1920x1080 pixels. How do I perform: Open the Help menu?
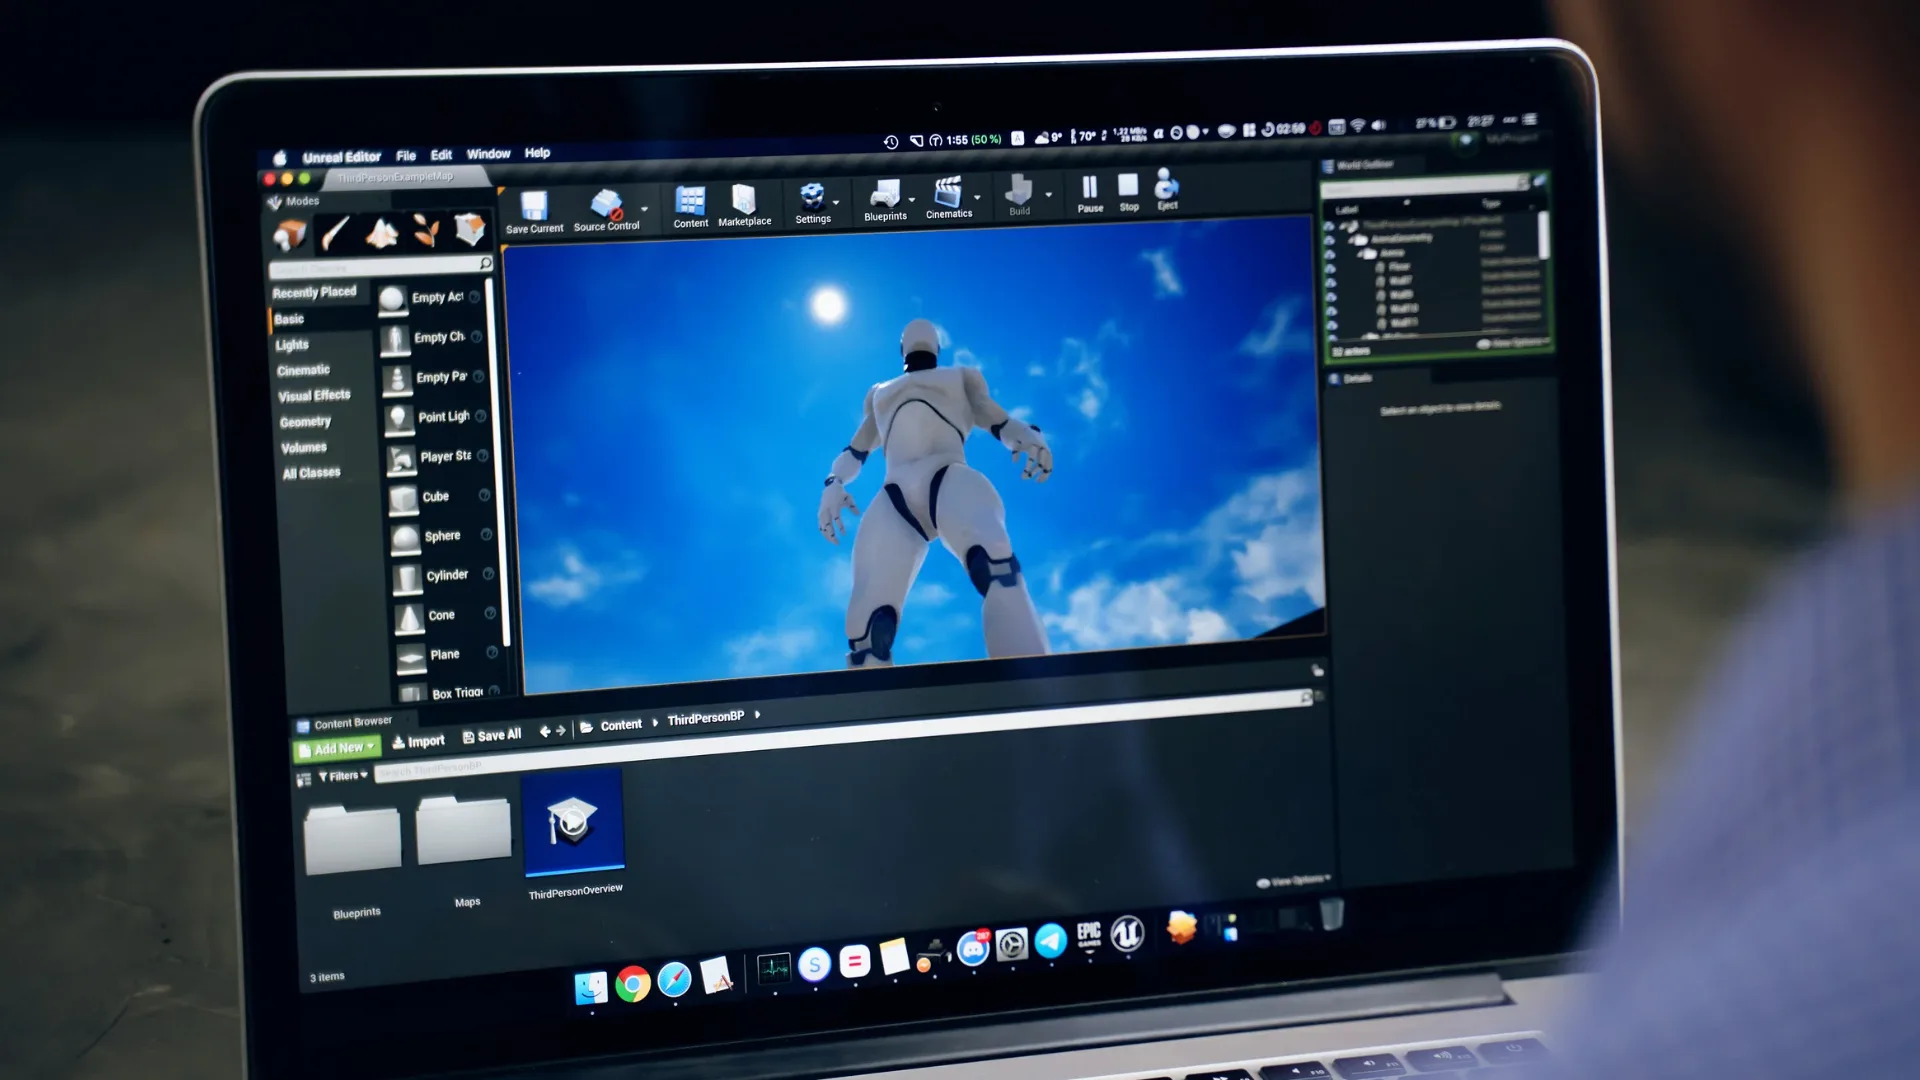537,153
